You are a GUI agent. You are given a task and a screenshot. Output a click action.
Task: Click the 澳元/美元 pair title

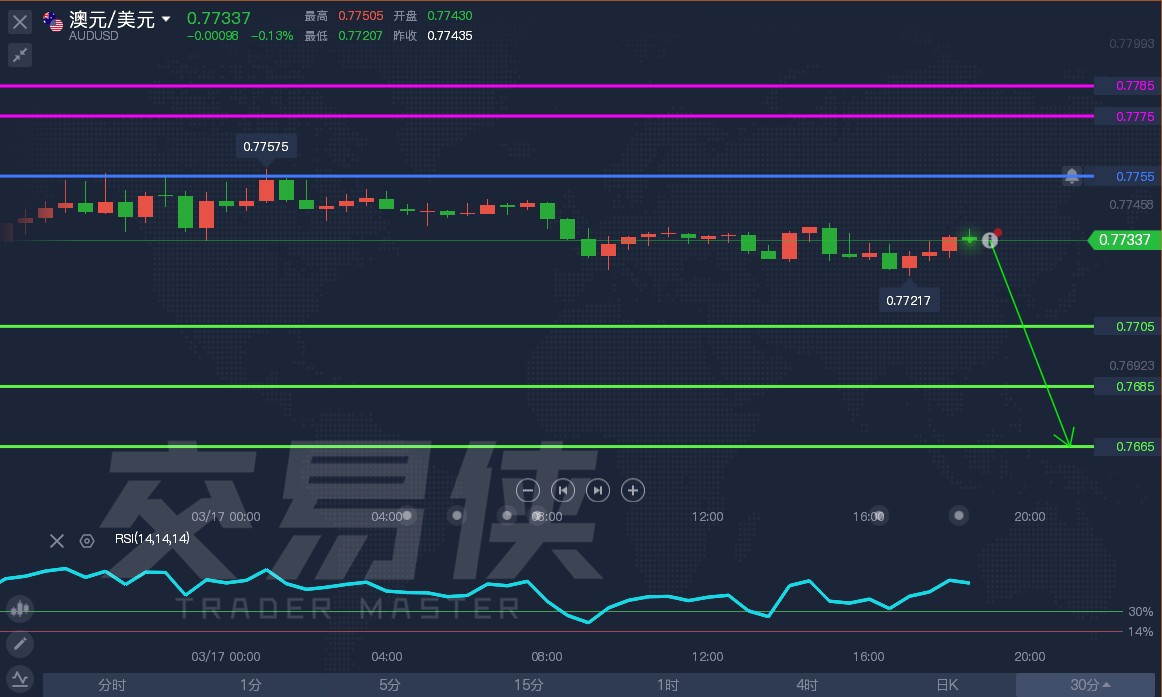tap(112, 19)
